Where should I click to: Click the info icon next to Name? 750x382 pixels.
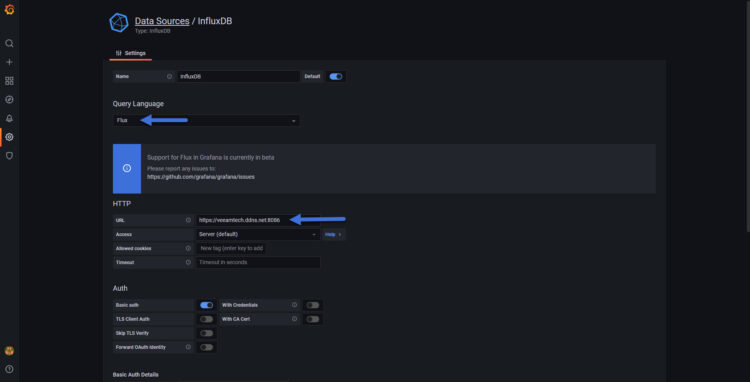click(169, 76)
